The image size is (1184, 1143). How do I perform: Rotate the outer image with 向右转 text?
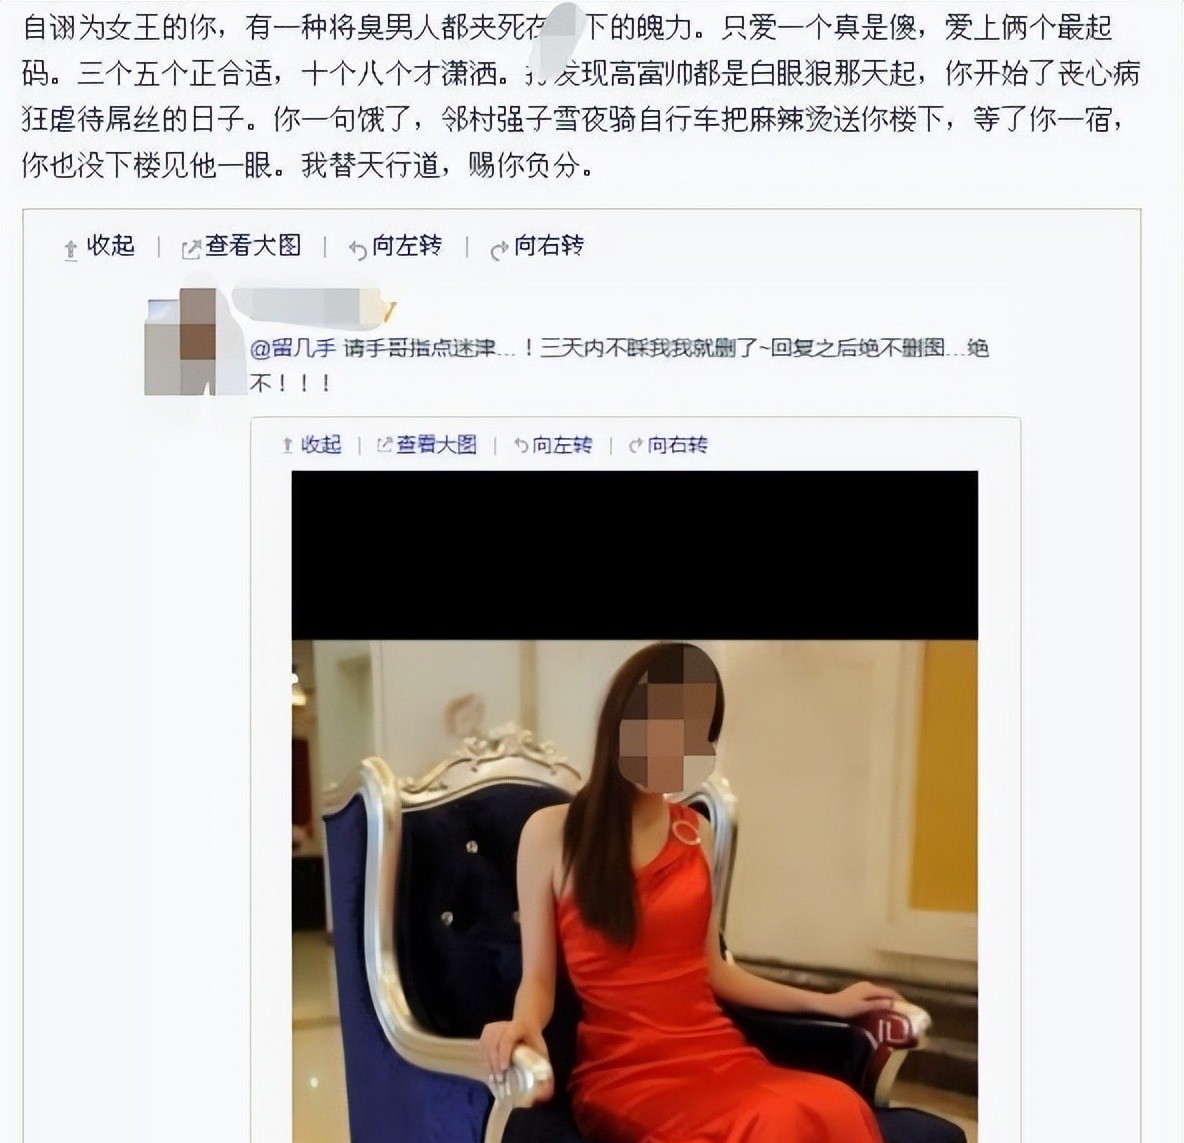tap(548, 245)
